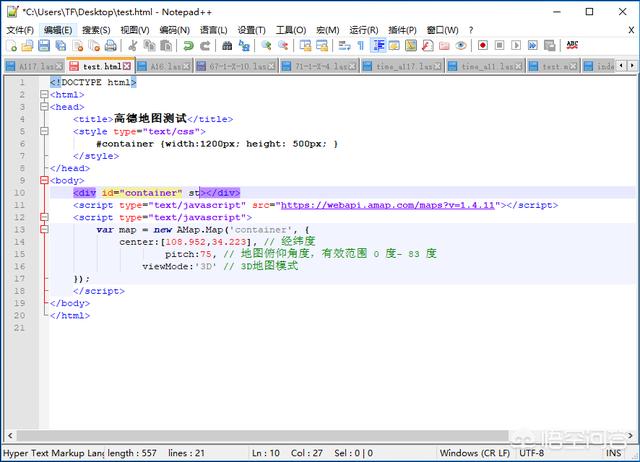Viewport: 640px width, 462px height.
Task: Toggle the eye monitoring icon
Action: click(461, 45)
